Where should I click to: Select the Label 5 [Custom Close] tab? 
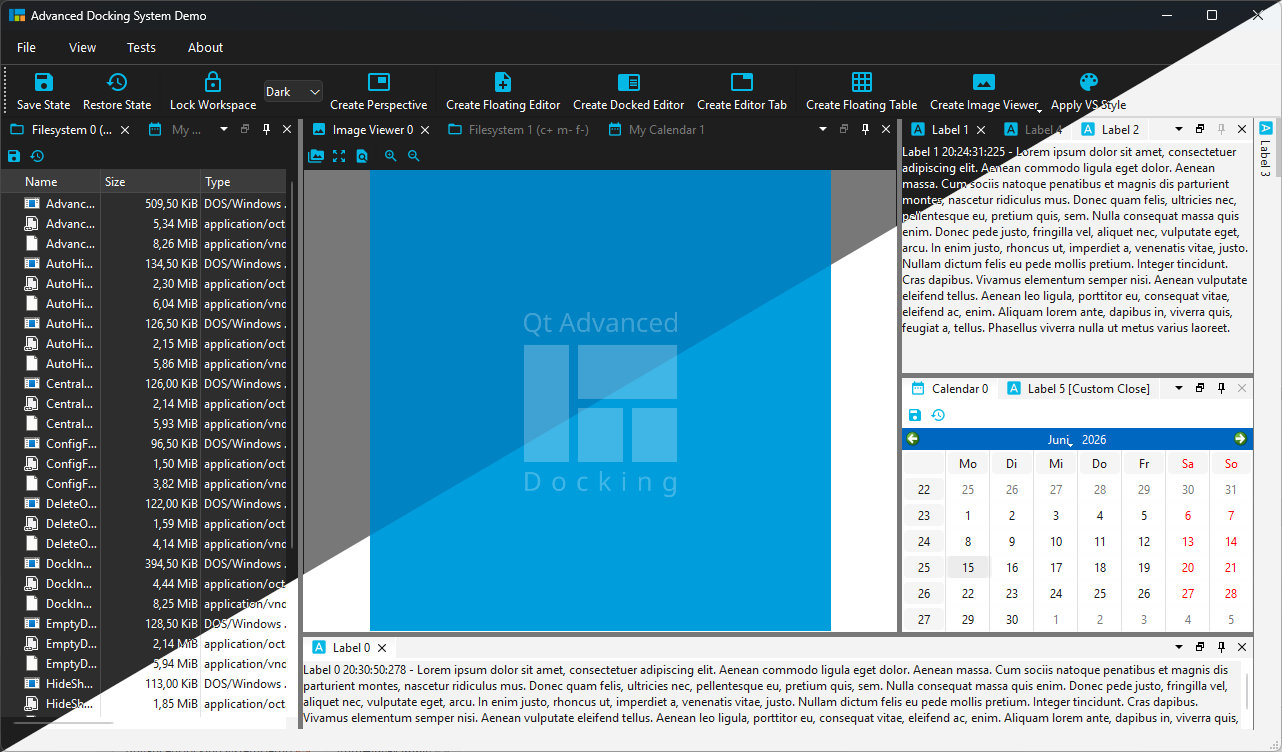pos(1079,389)
